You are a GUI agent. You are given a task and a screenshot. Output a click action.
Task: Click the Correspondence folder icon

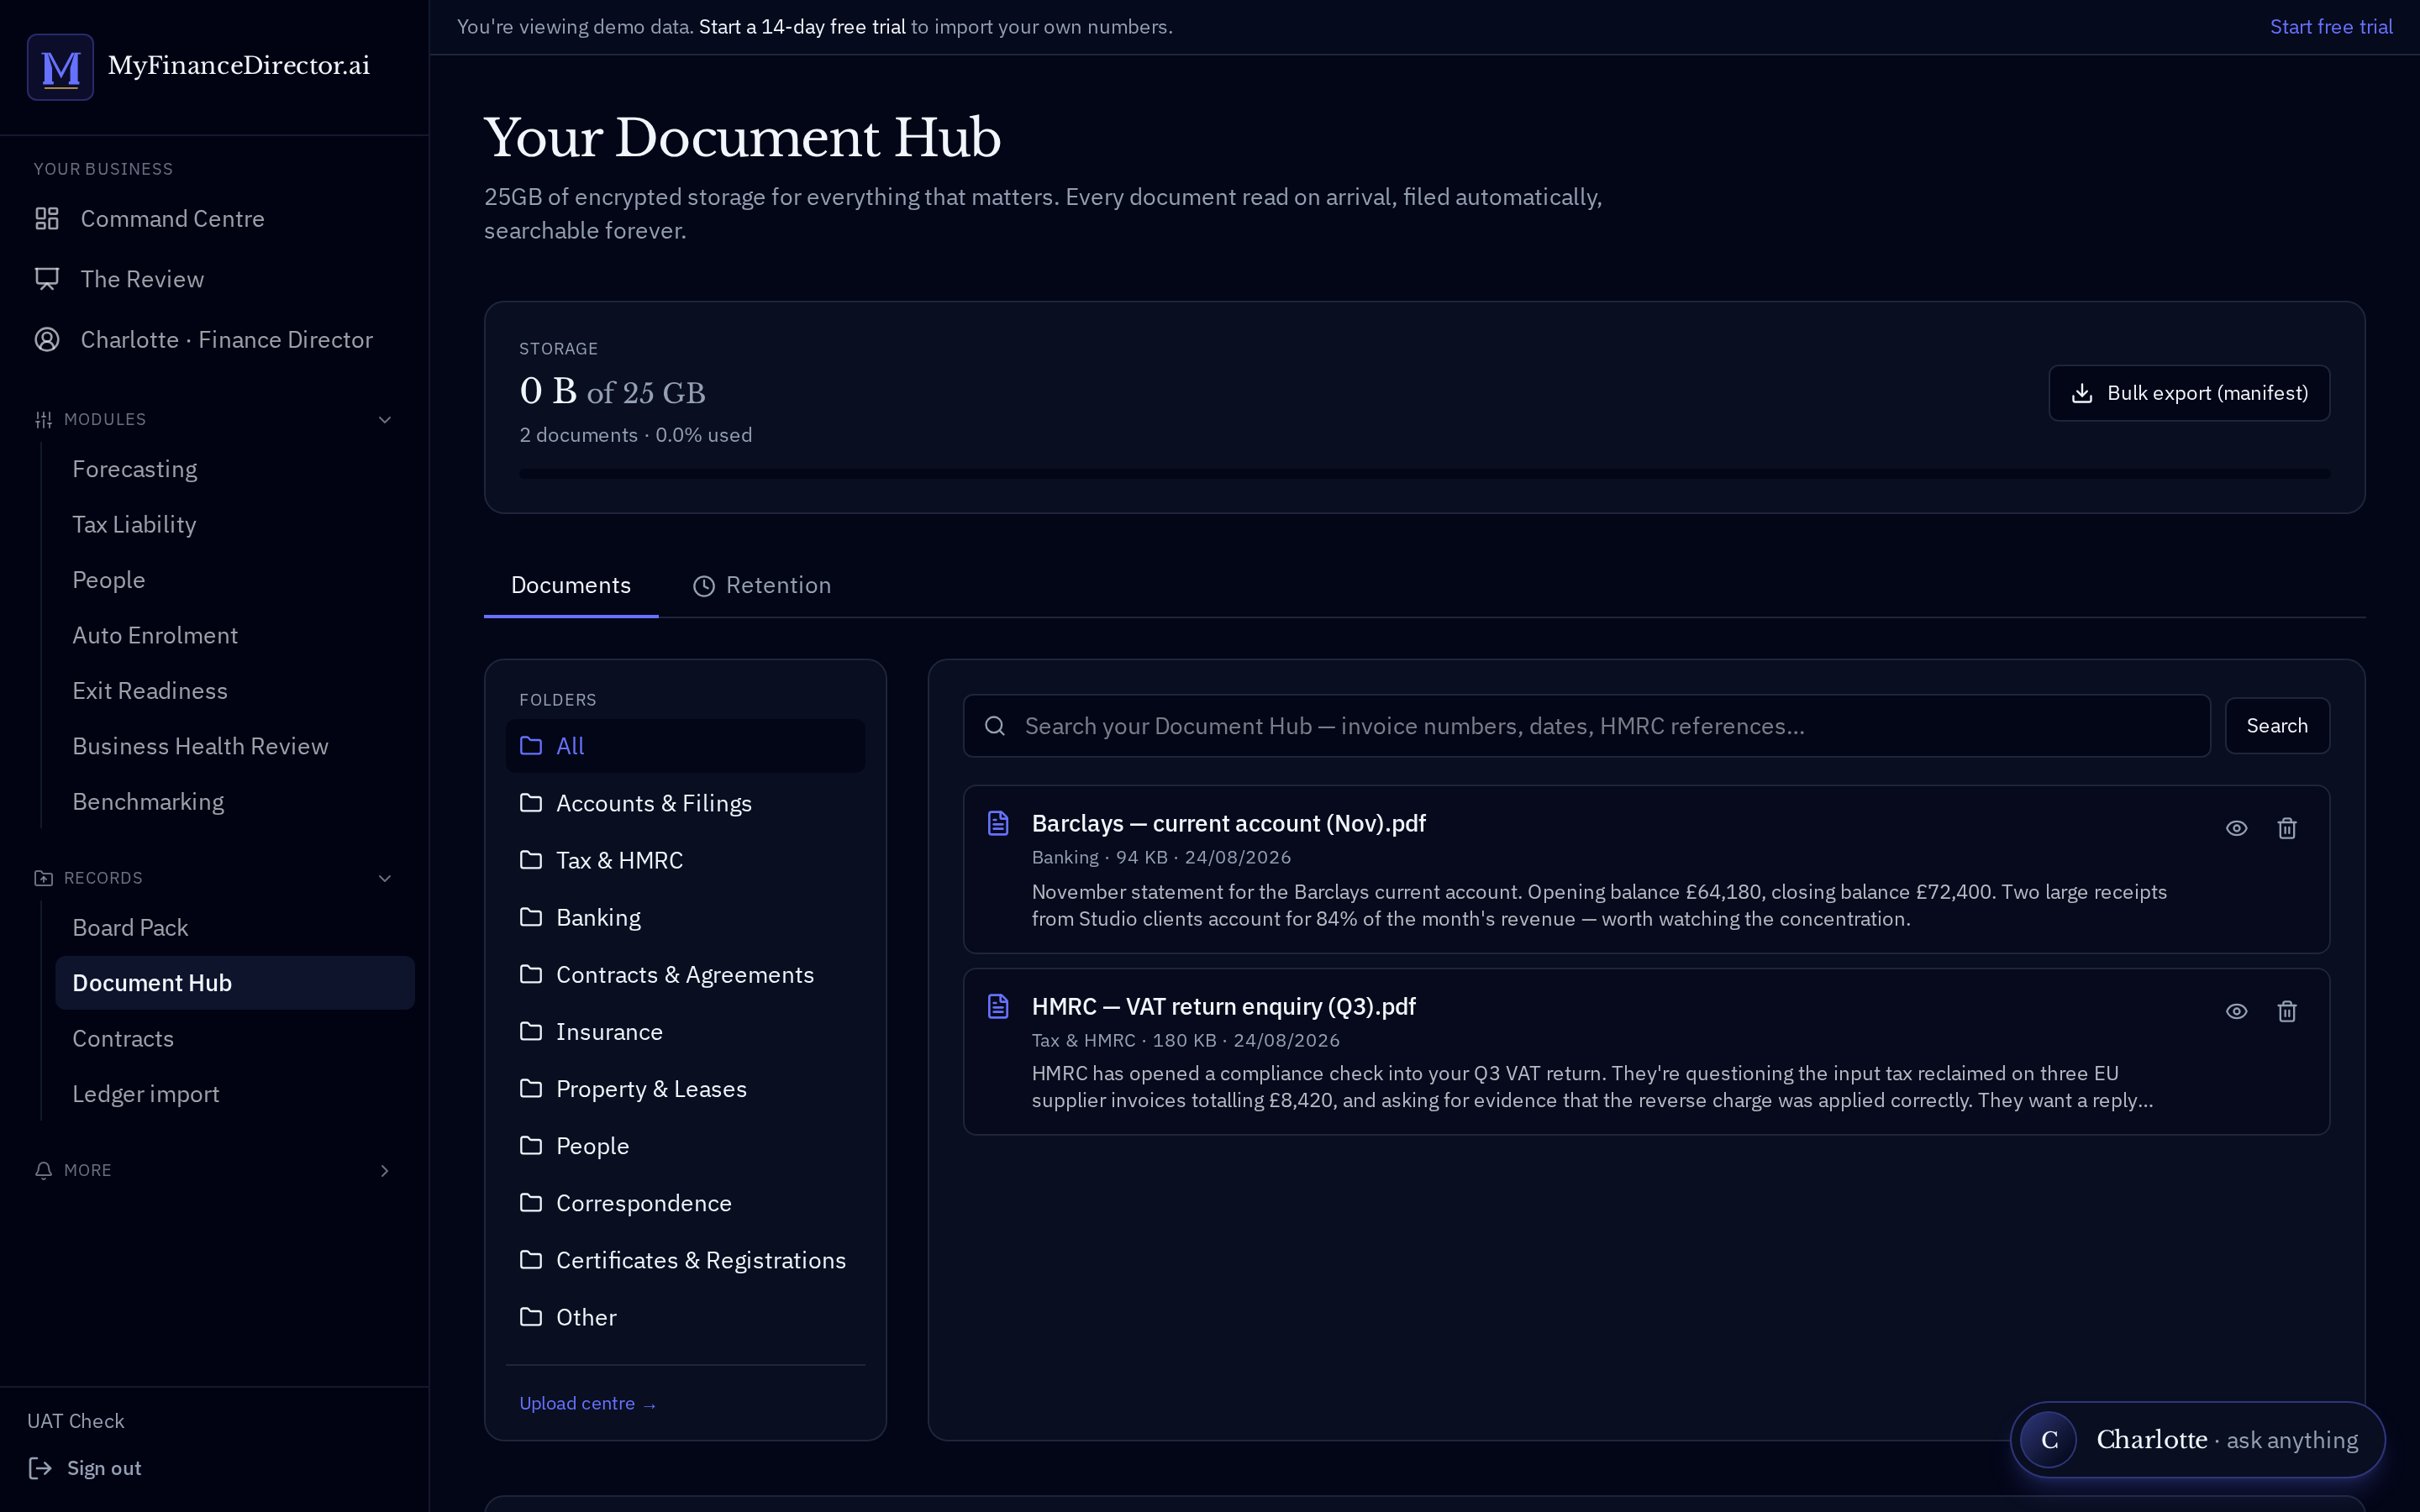click(x=531, y=1202)
